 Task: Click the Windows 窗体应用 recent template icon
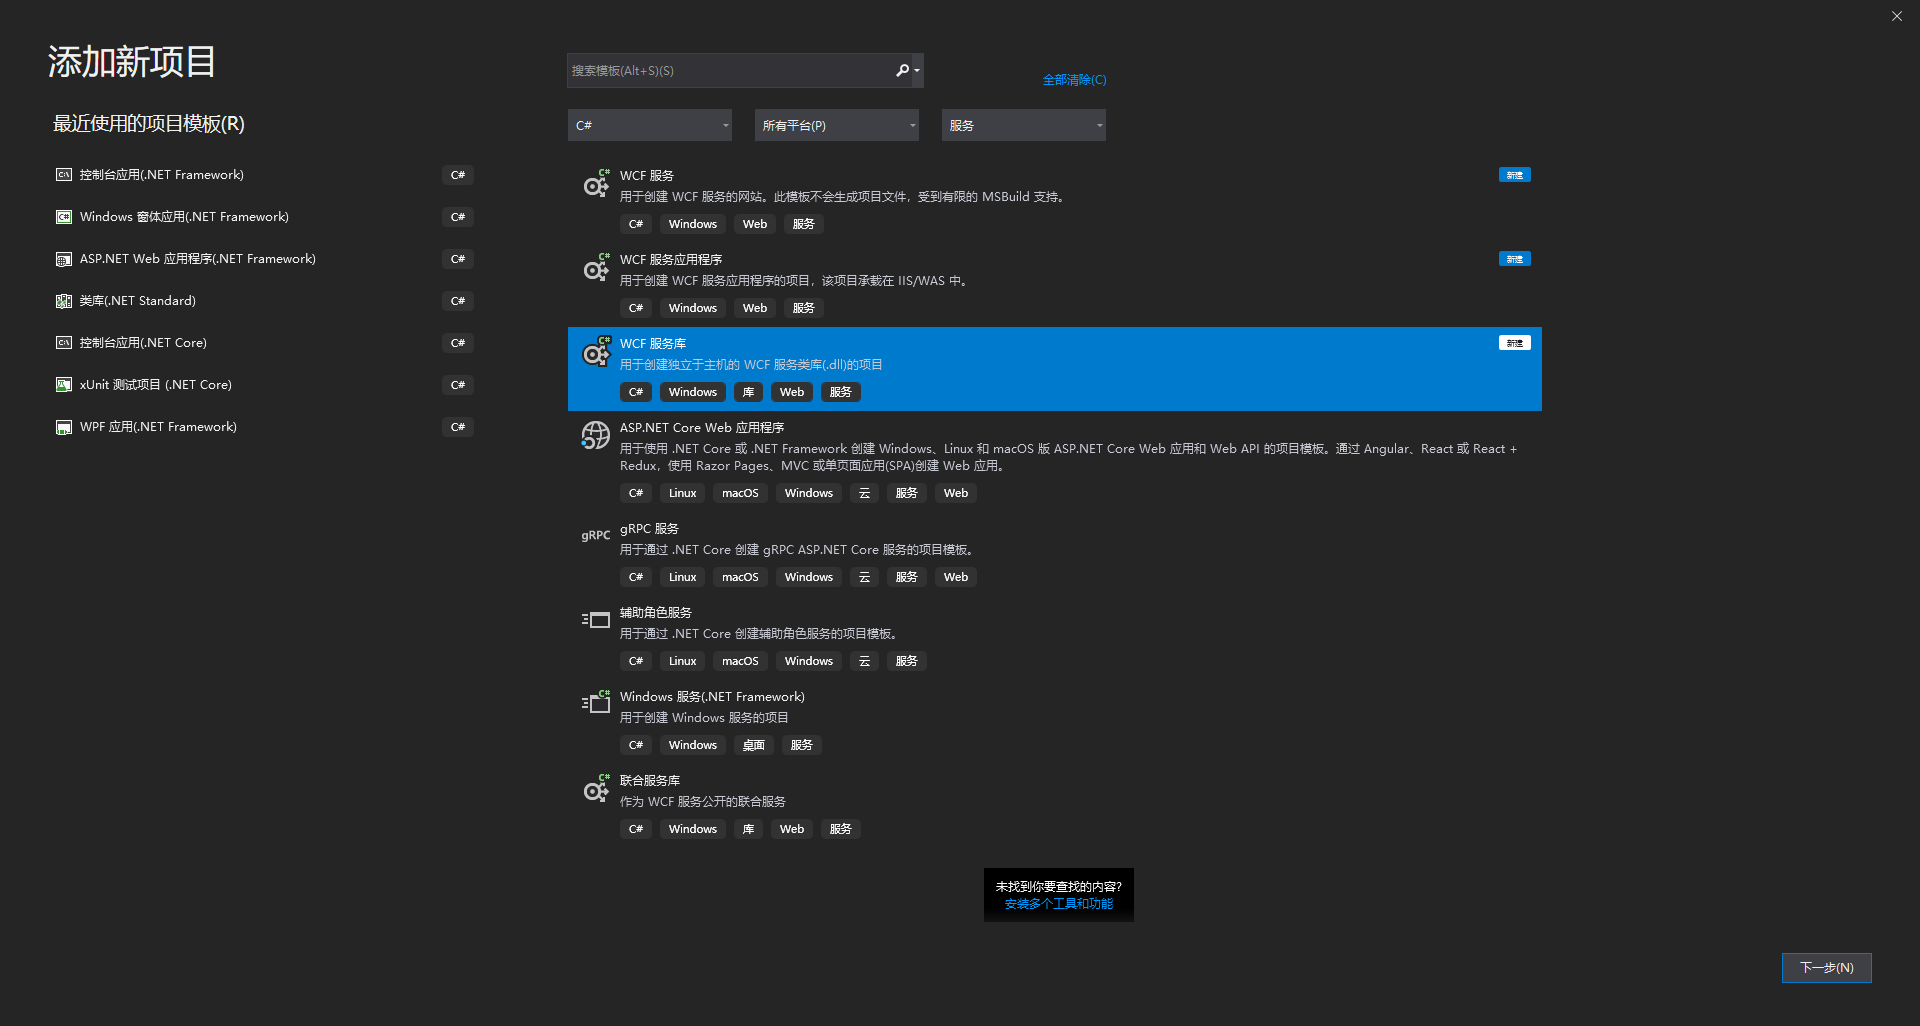coord(64,217)
